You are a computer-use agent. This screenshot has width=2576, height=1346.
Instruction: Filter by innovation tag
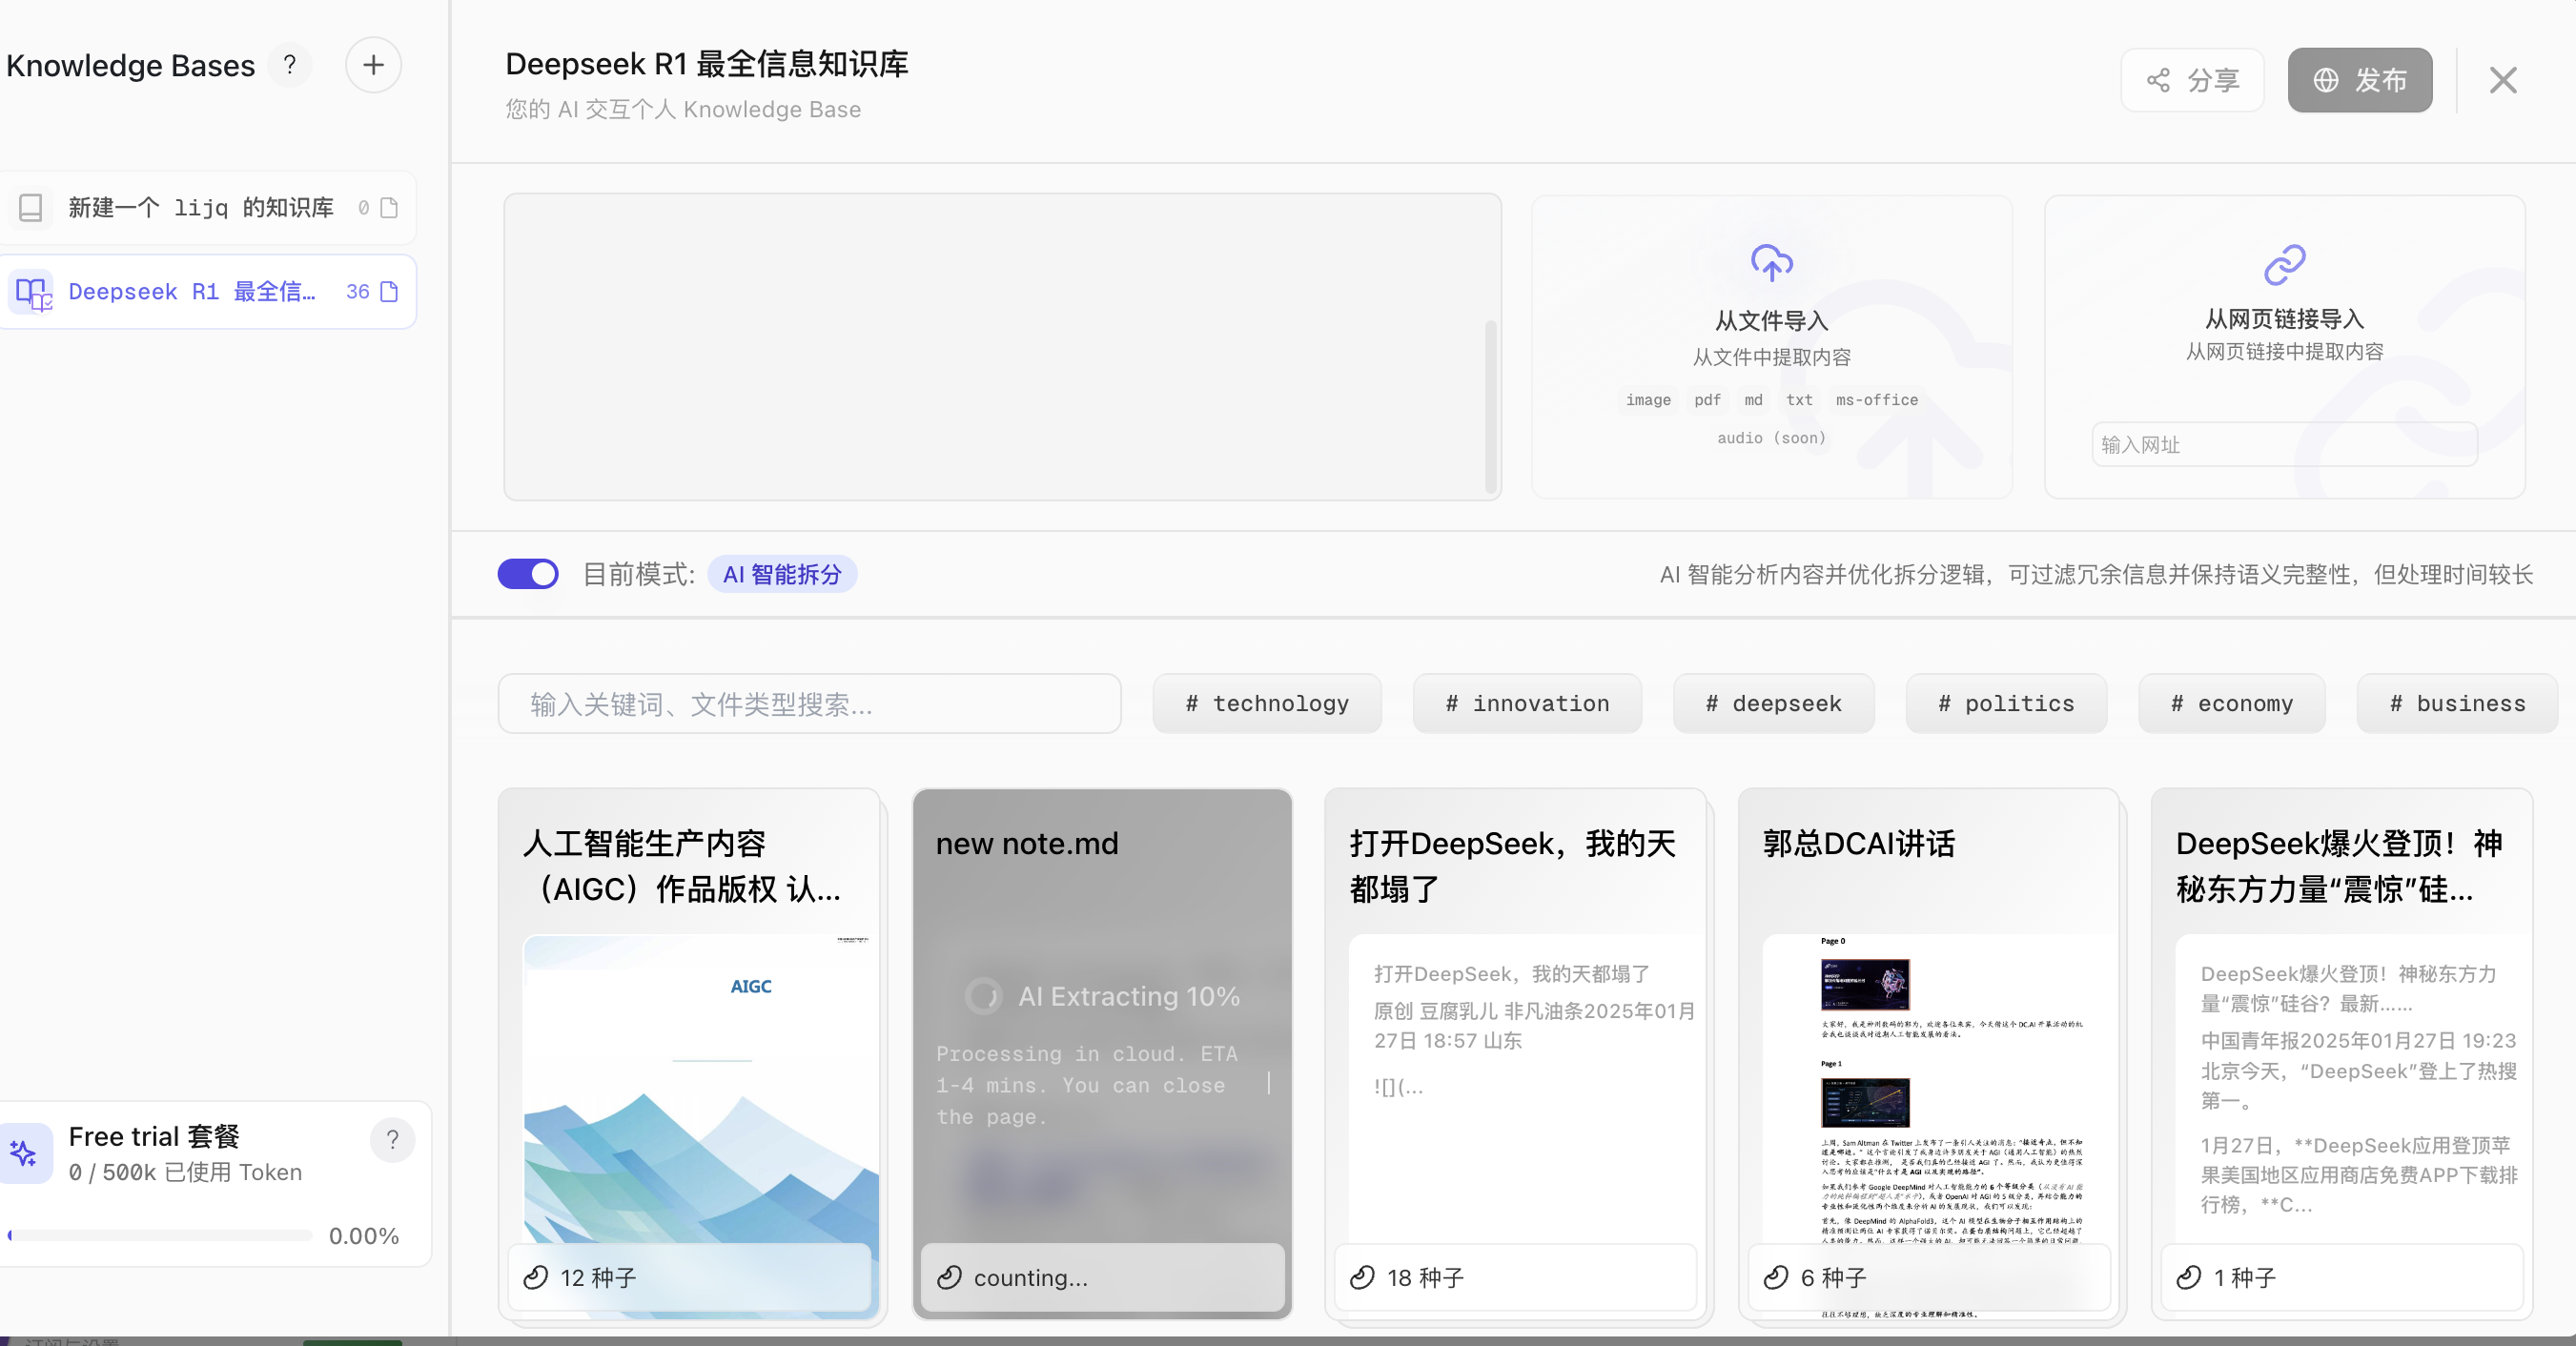(1527, 704)
